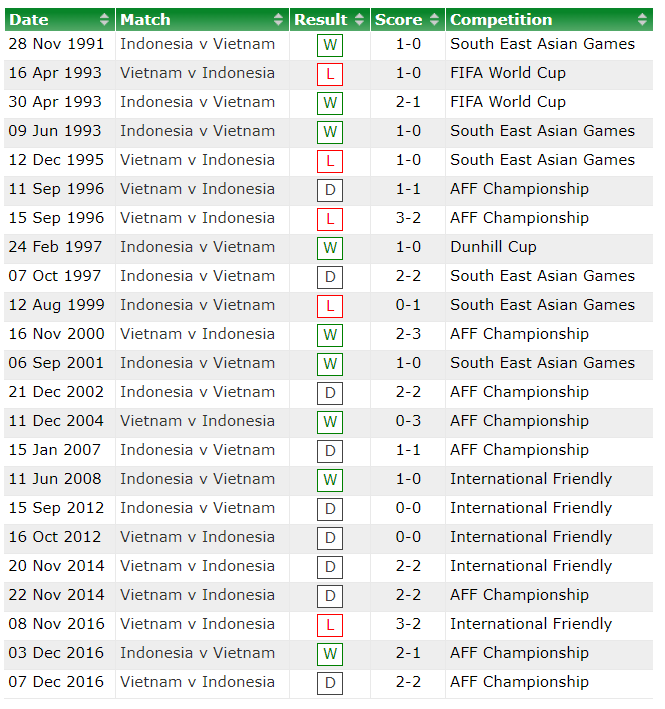Image resolution: width=665 pixels, height=709 pixels.
Task: Click the L result icon for 12 Aug 1999
Action: 330,306
